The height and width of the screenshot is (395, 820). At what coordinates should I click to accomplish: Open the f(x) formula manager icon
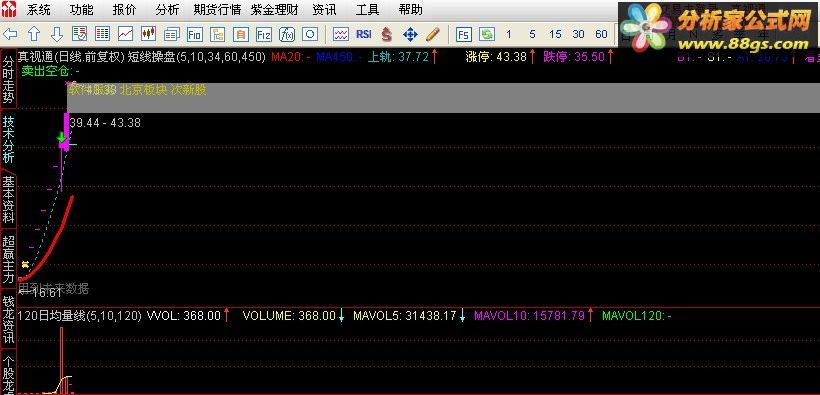pos(287,35)
